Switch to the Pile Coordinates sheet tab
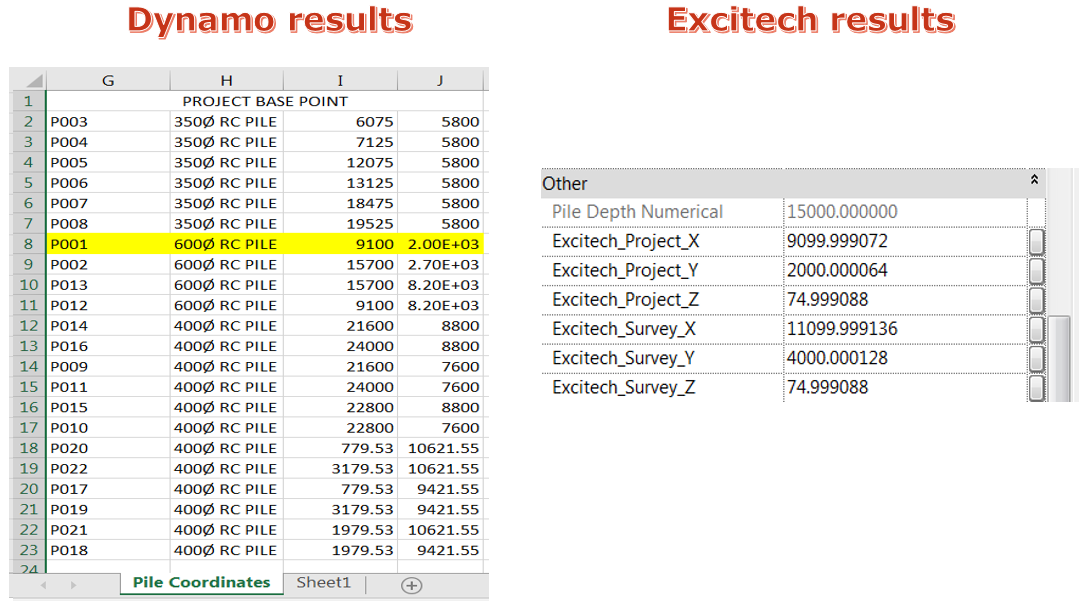Viewport: 1086px width, 608px height. [x=202, y=583]
